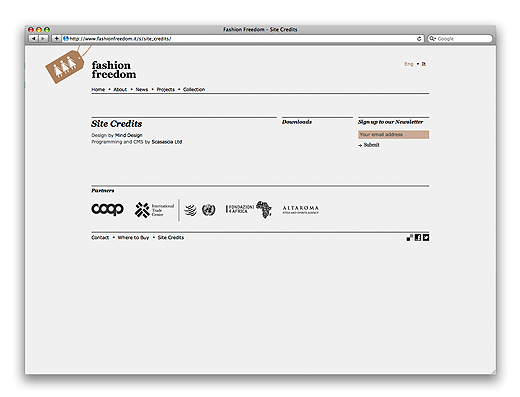This screenshot has width=520, height=397.
Task: Click the Delicious share icon in footer
Action: pyautogui.click(x=410, y=237)
